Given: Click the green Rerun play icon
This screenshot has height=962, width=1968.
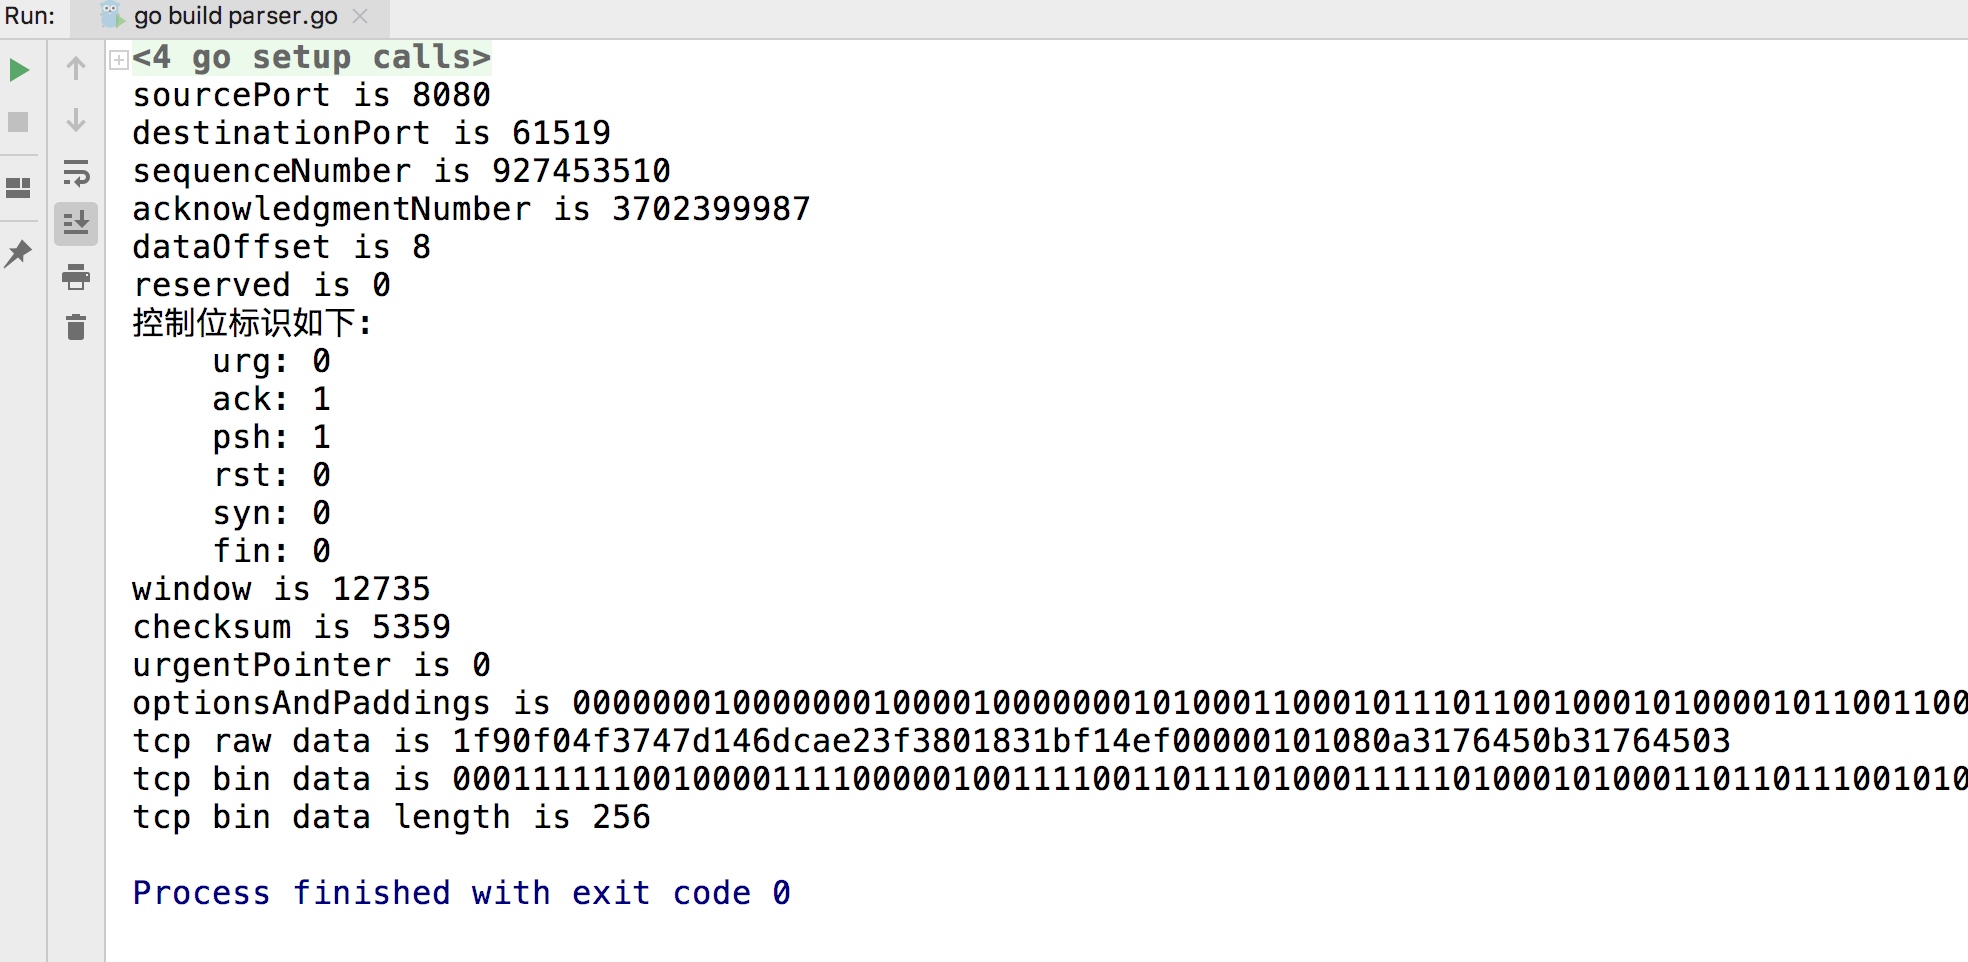Looking at the screenshot, I should (19, 70).
